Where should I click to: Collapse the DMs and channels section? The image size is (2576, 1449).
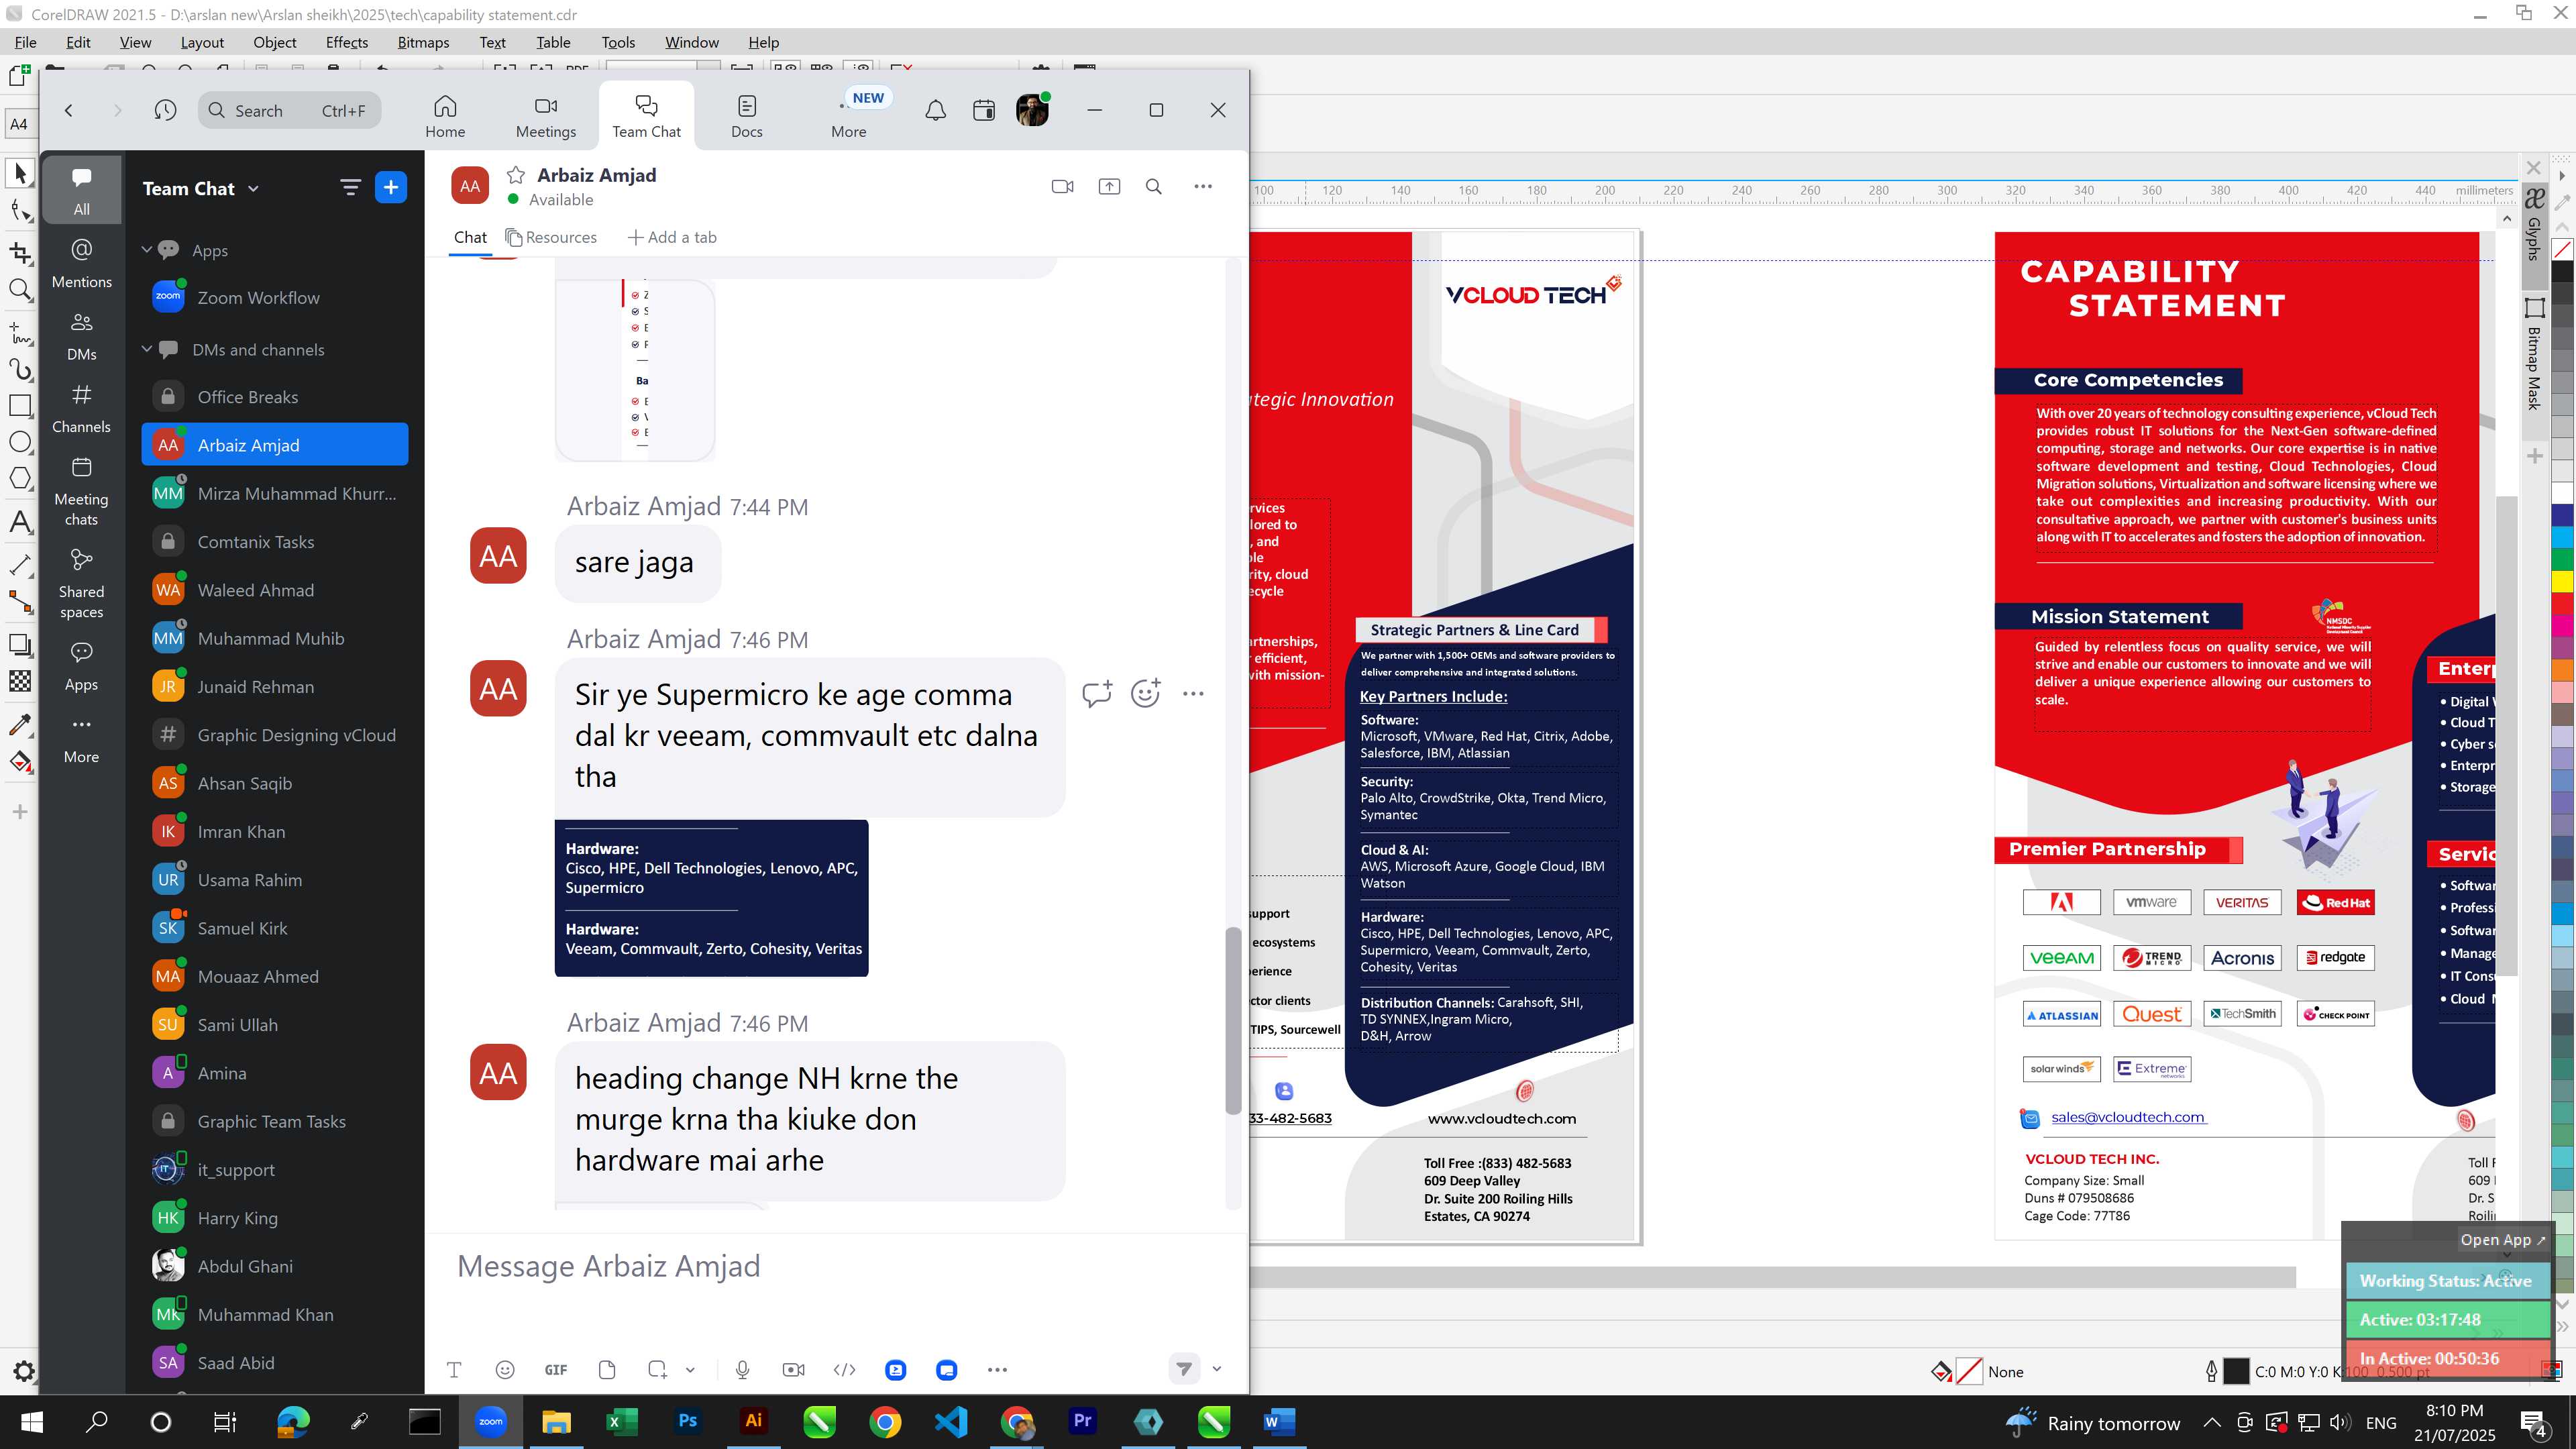coord(147,349)
